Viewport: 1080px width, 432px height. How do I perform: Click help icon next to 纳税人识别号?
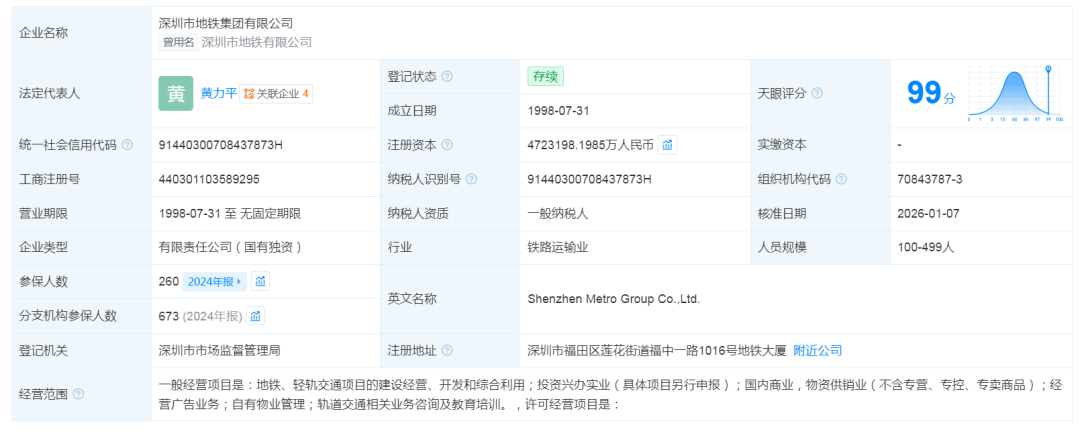click(471, 180)
